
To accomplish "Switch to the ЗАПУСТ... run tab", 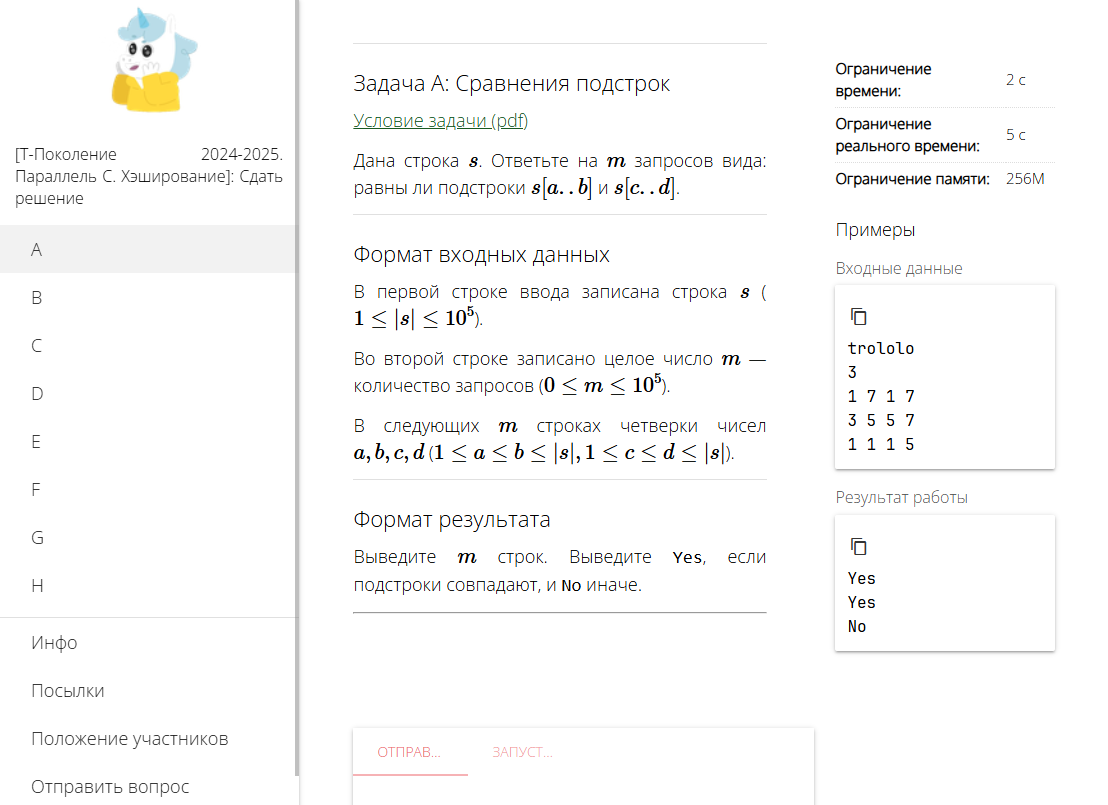I will click(x=522, y=752).
